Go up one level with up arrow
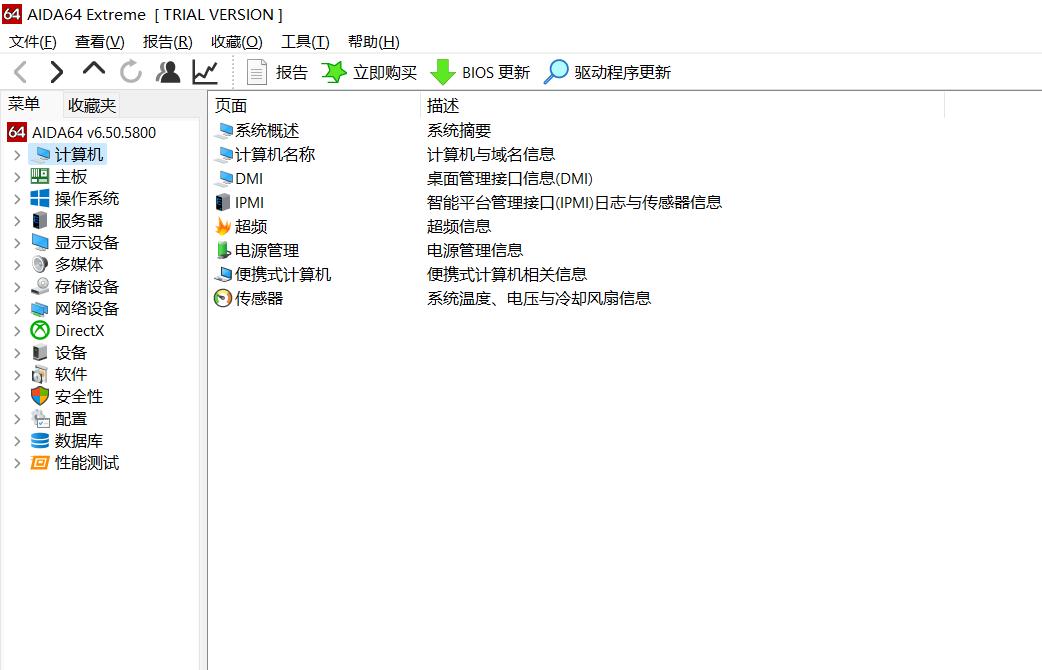 point(93,70)
